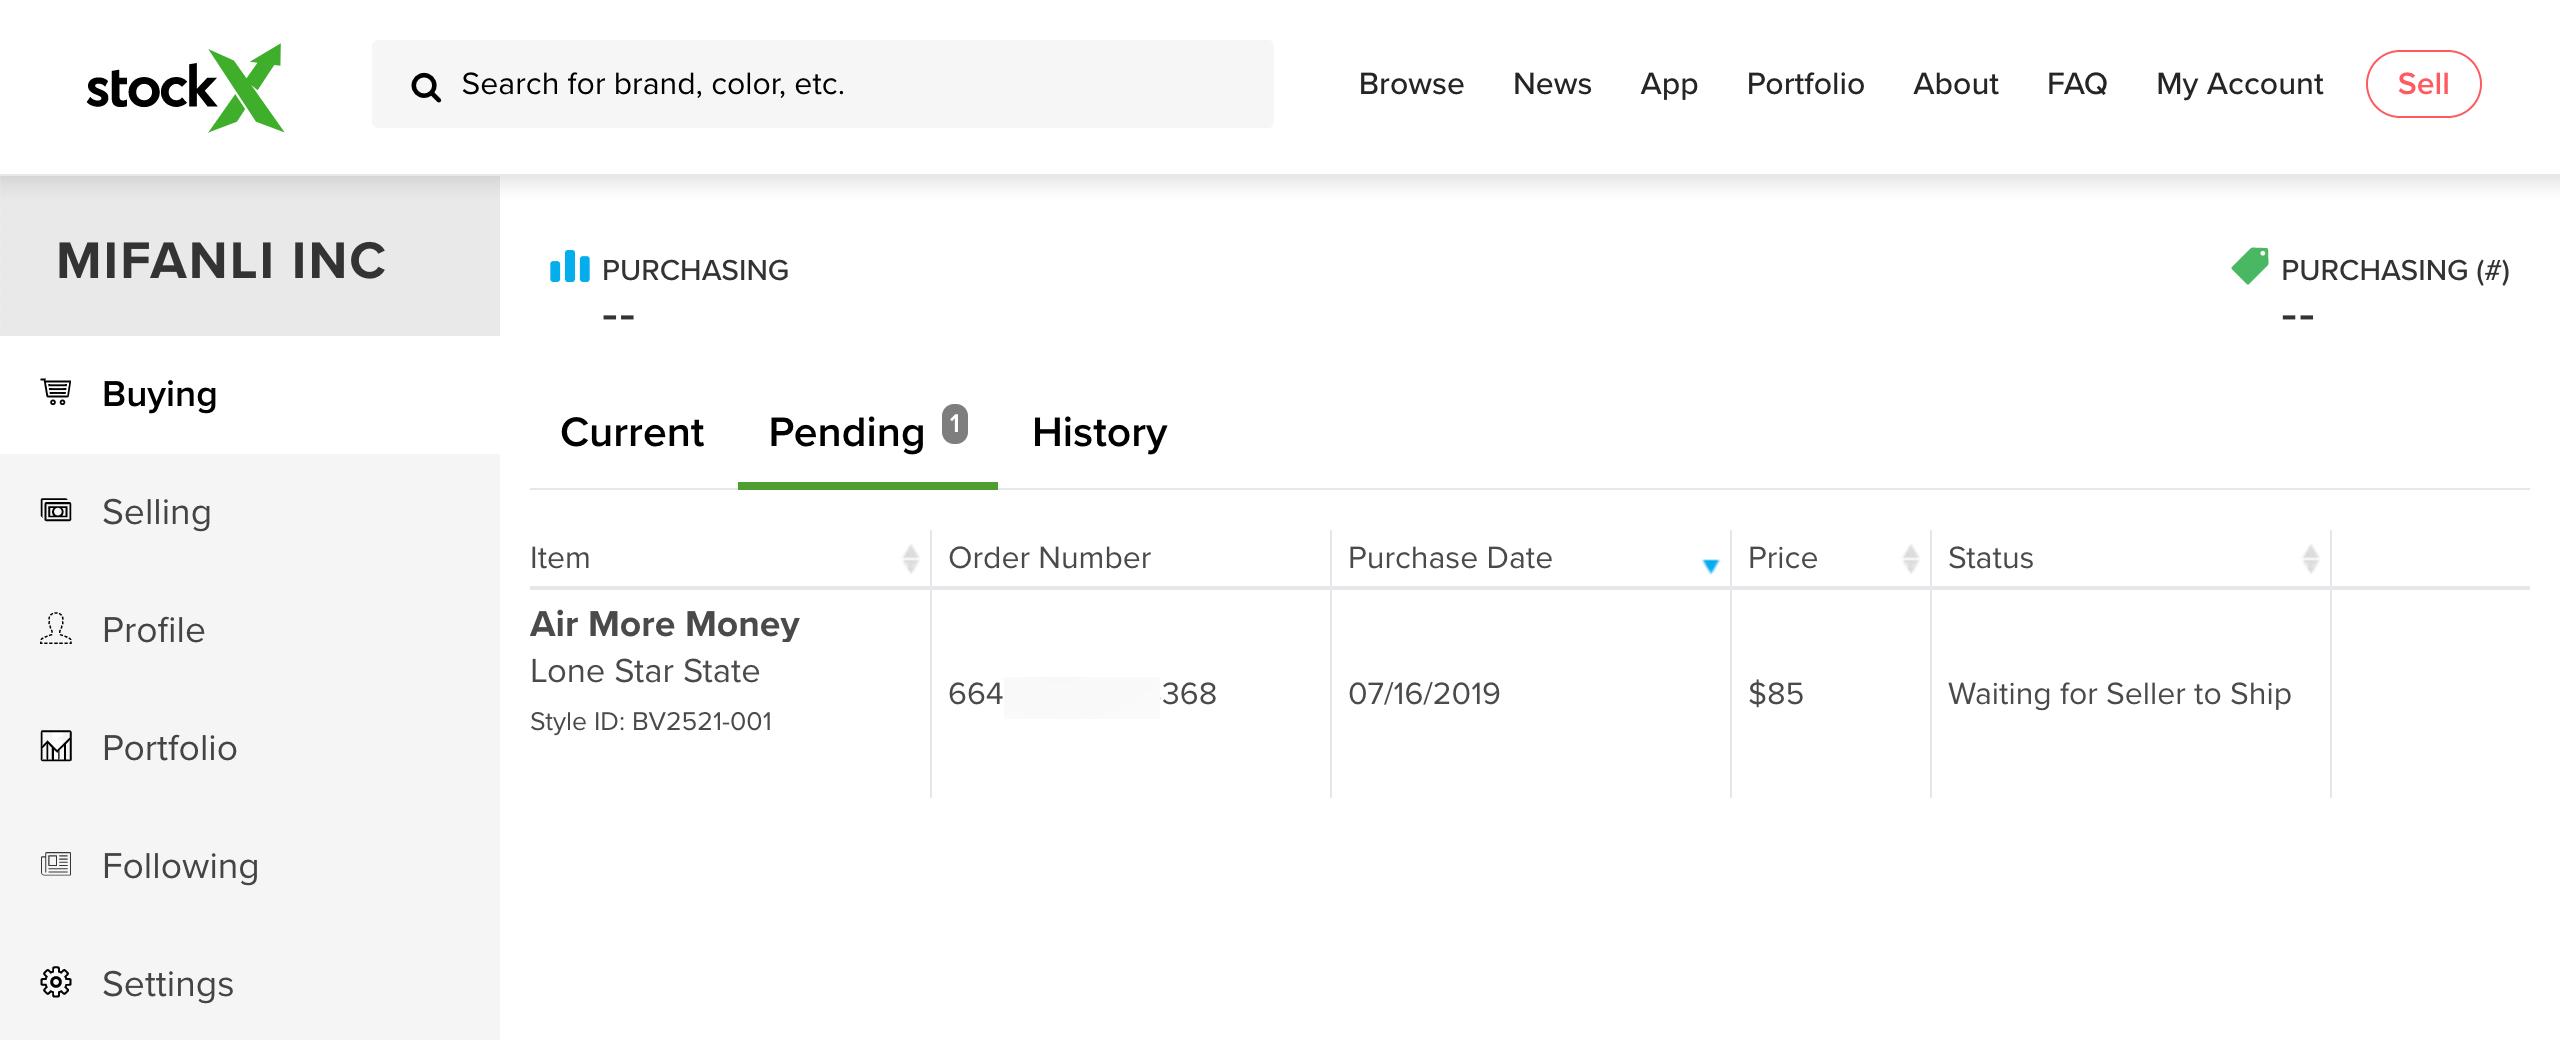
Task: Click the Settings gear icon
Action: [56, 982]
